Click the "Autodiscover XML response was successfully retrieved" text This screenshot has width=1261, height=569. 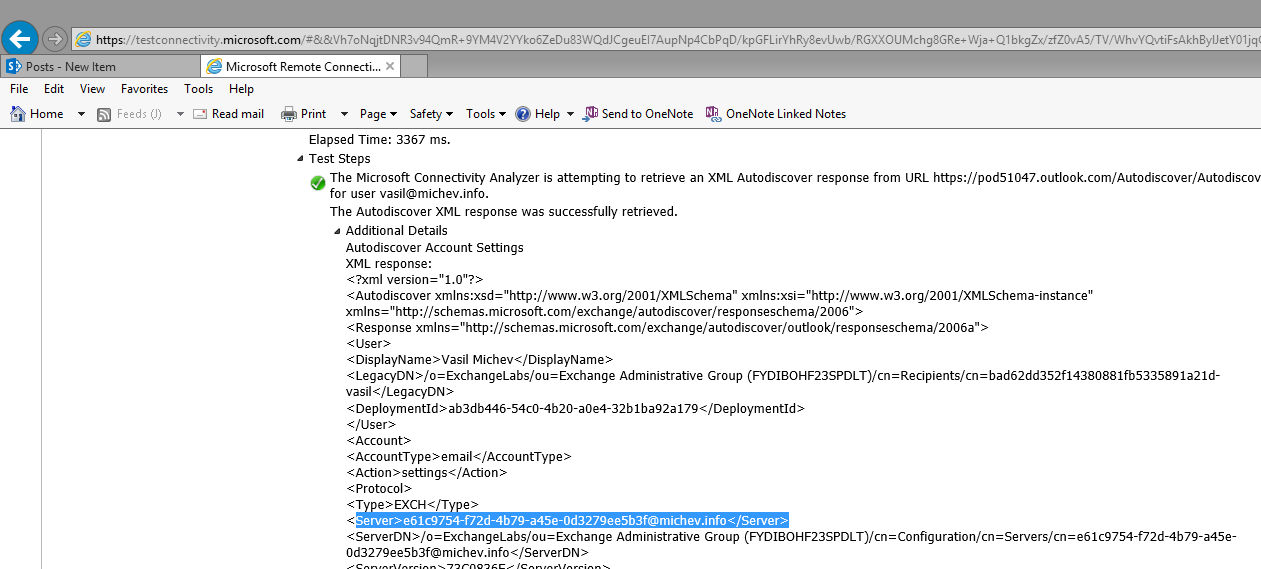[503, 211]
